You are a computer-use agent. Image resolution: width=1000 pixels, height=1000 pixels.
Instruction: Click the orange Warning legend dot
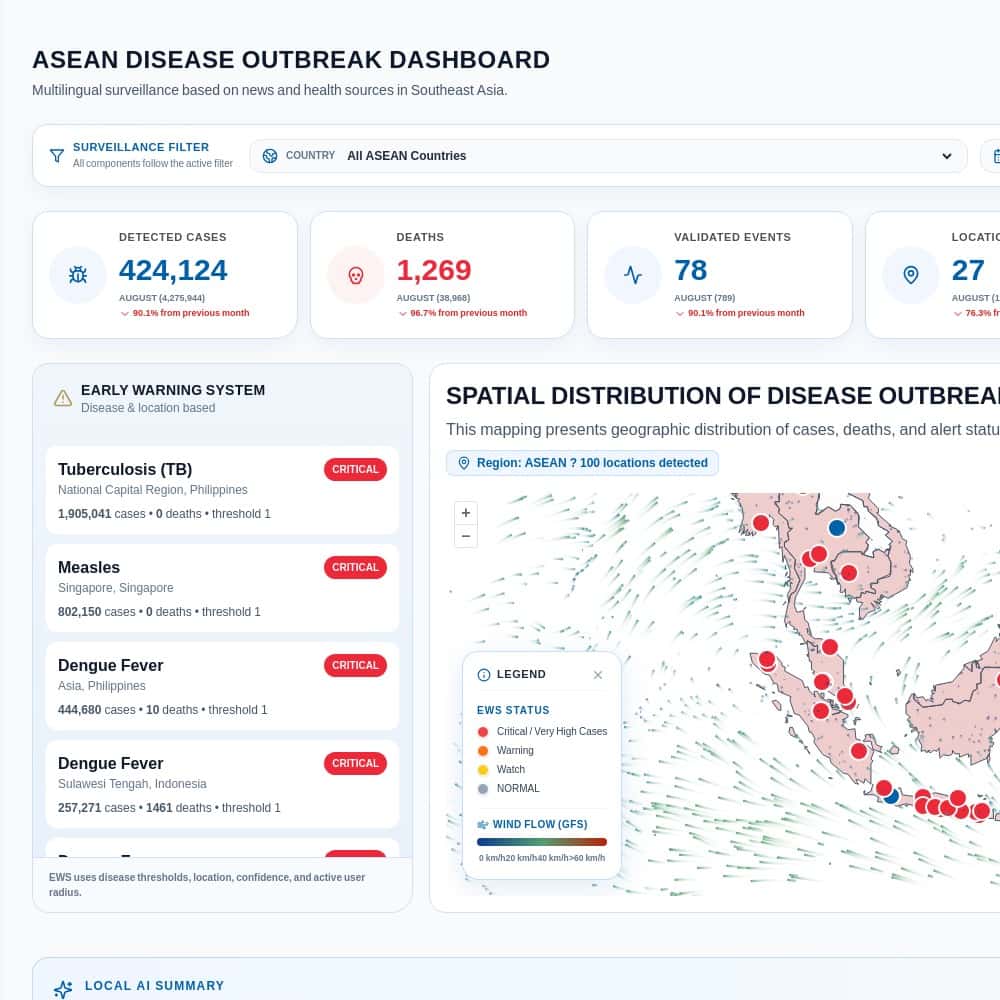point(483,751)
